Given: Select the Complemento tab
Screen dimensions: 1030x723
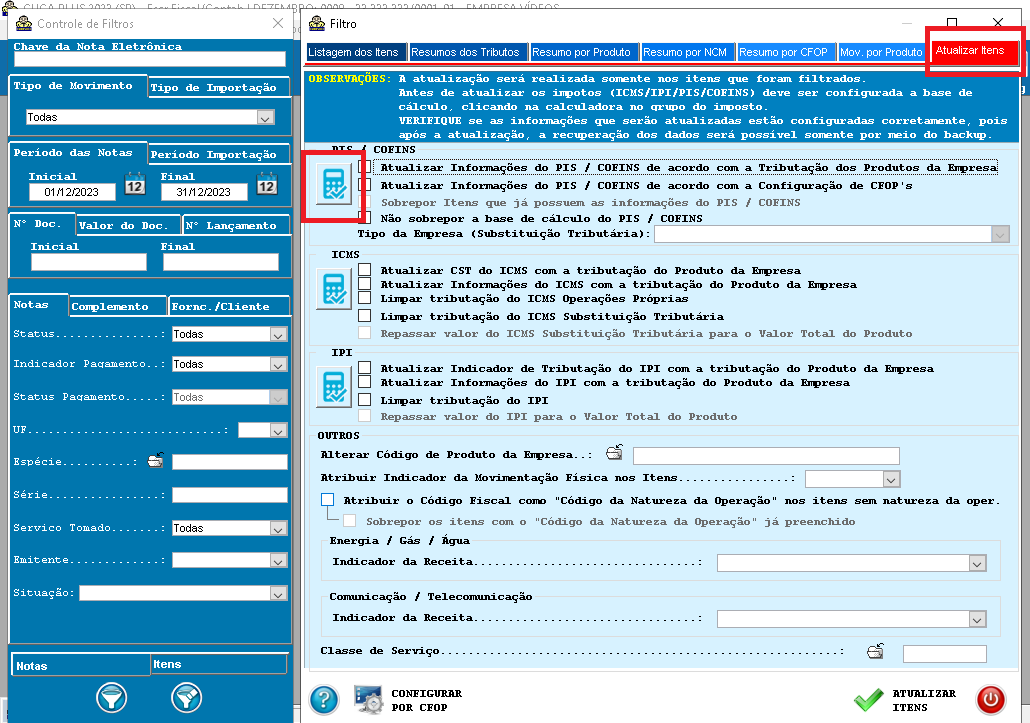Looking at the screenshot, I should (x=118, y=306).
